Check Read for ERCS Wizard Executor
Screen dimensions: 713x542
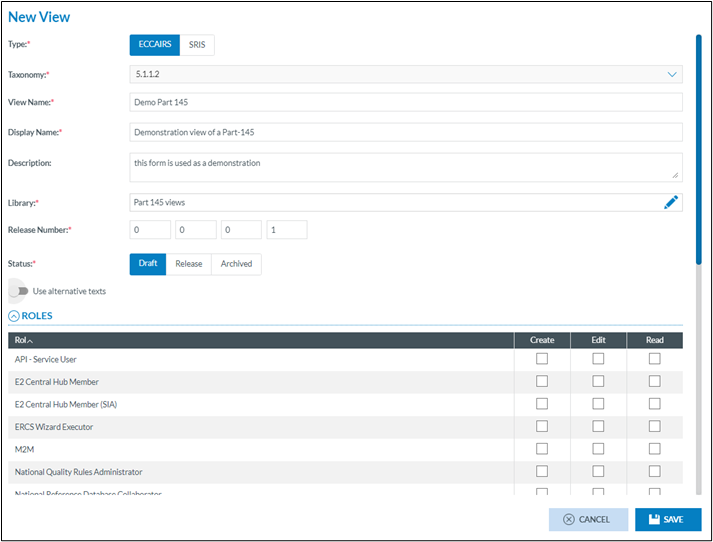[x=654, y=427]
